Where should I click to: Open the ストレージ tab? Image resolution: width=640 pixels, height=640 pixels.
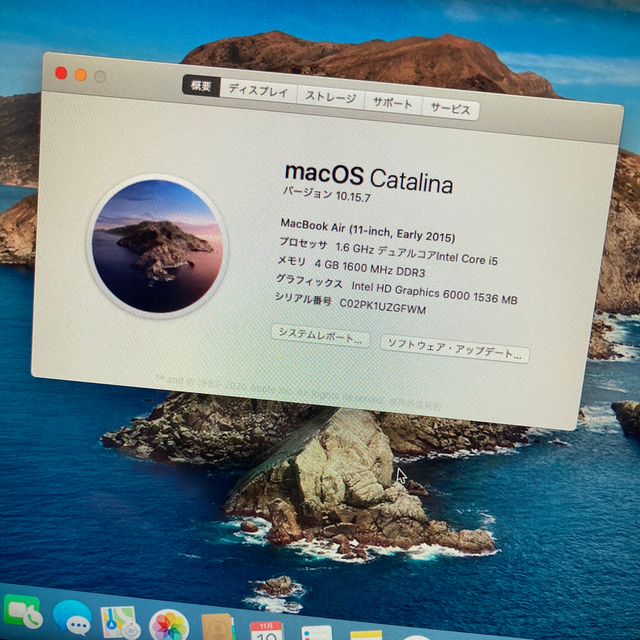pyautogui.click(x=330, y=97)
